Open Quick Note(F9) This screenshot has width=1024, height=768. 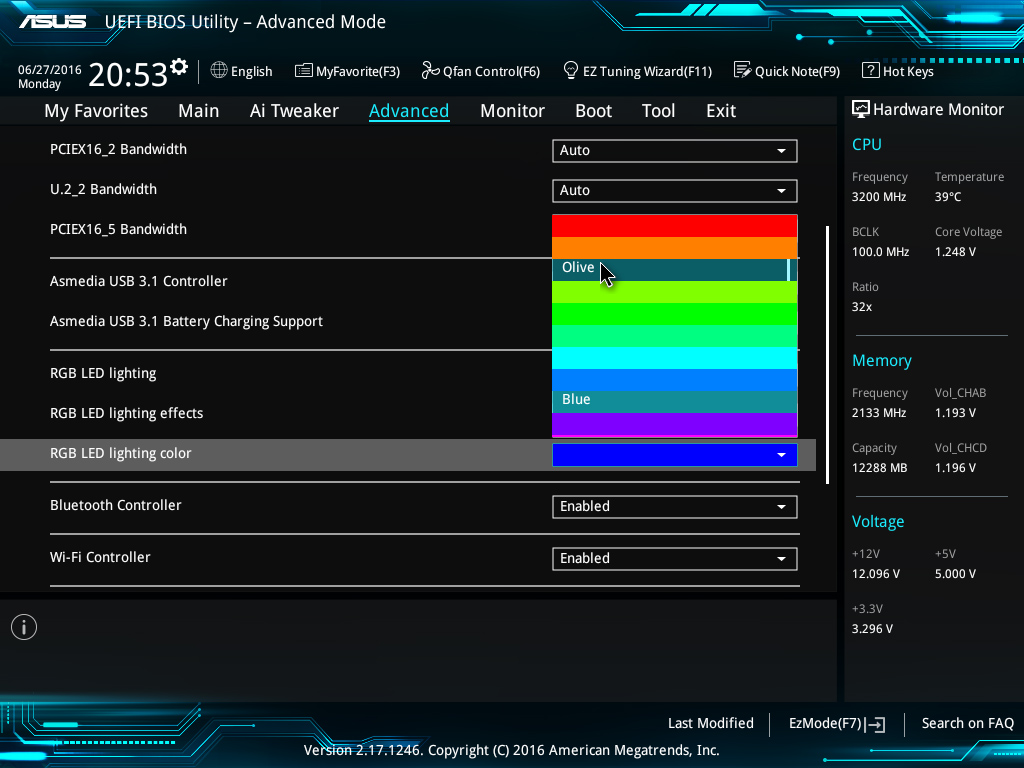787,71
